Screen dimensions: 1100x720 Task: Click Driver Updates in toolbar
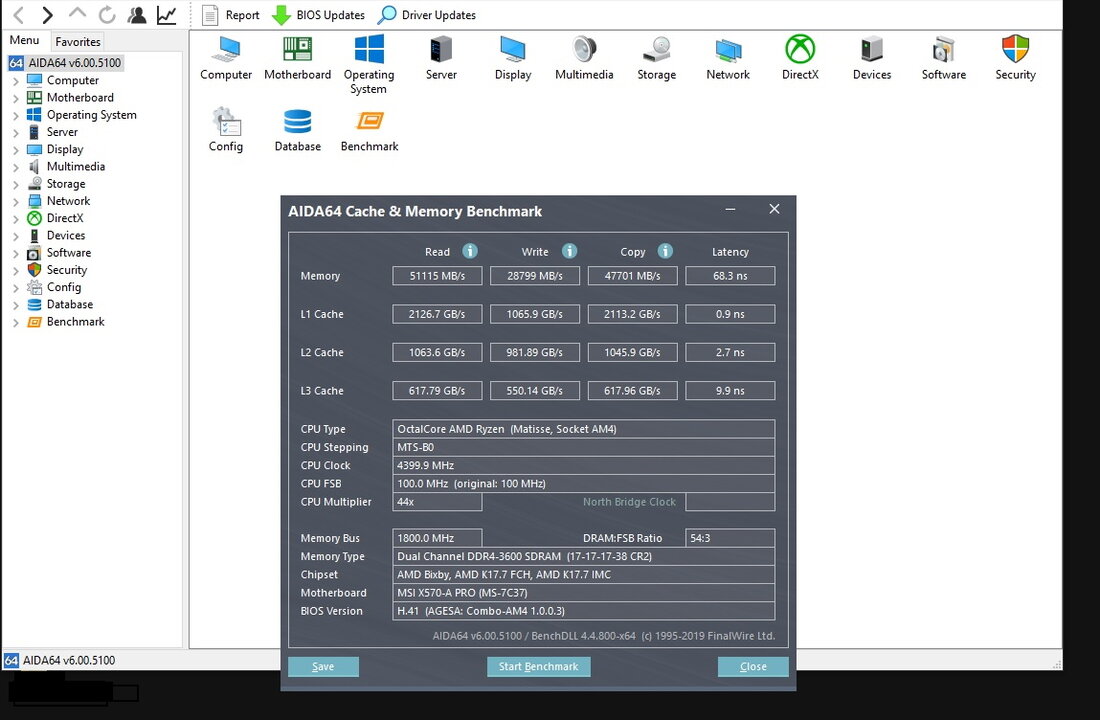427,15
